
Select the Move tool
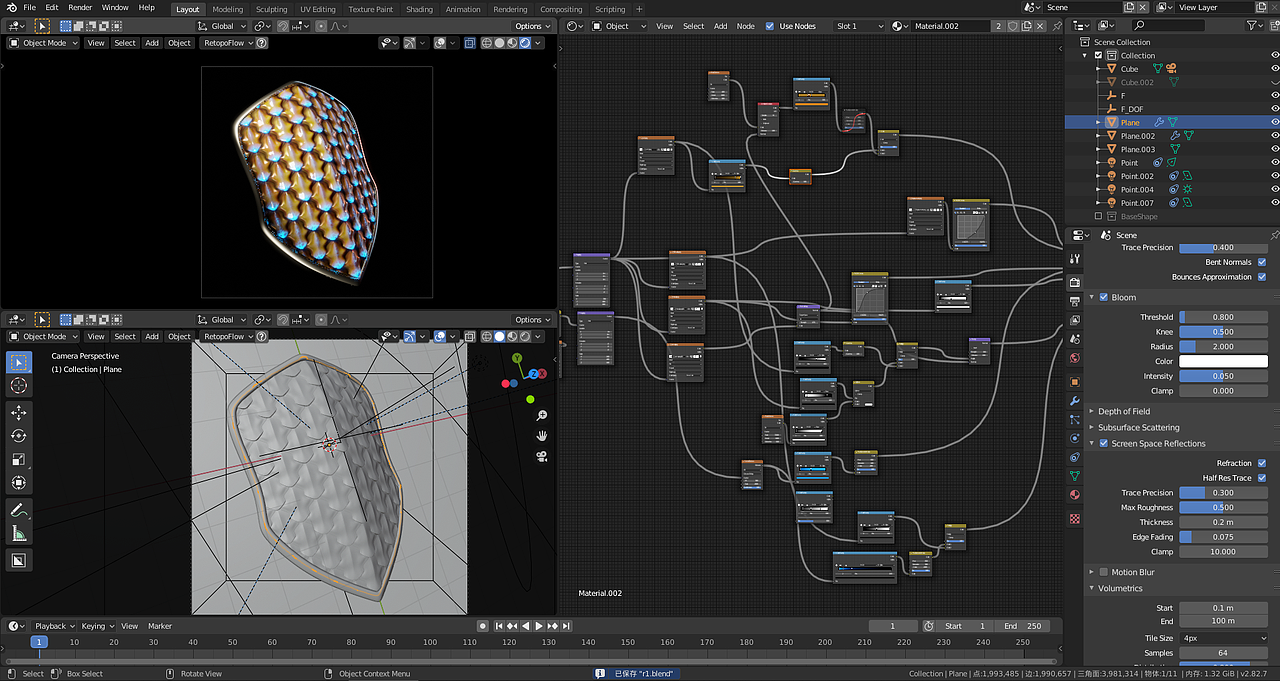17,411
